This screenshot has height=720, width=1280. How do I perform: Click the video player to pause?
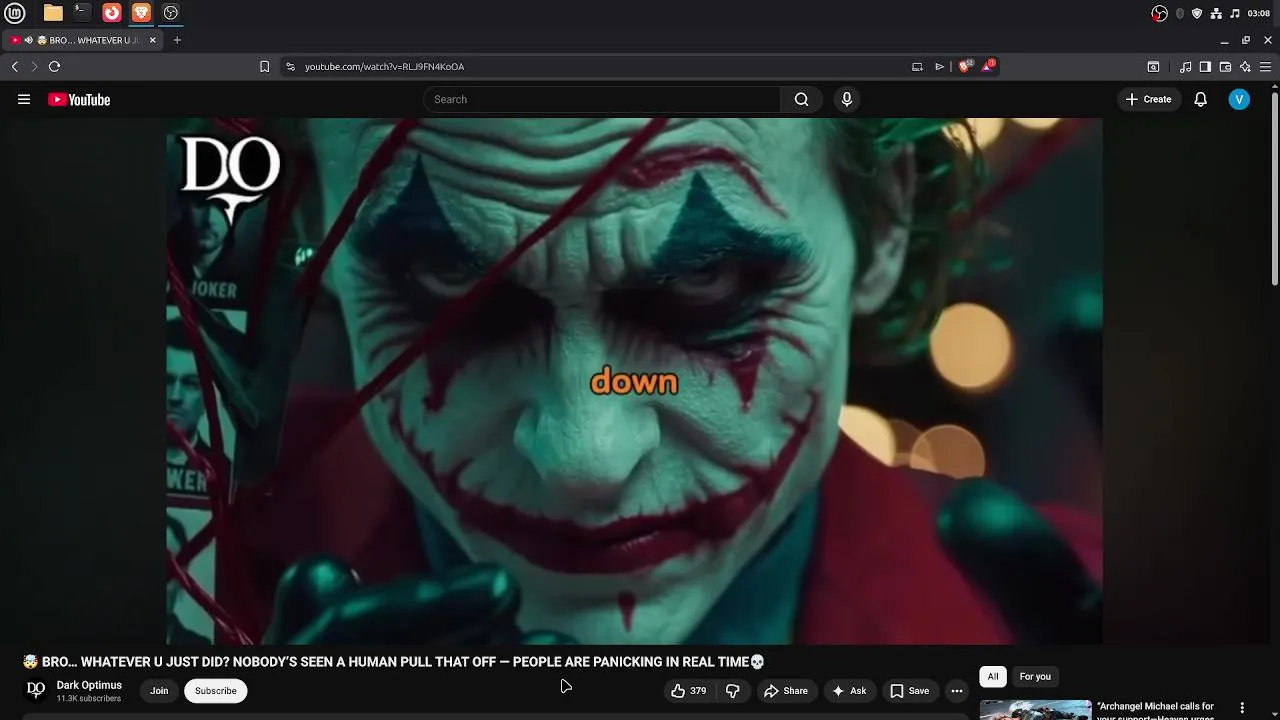634,381
